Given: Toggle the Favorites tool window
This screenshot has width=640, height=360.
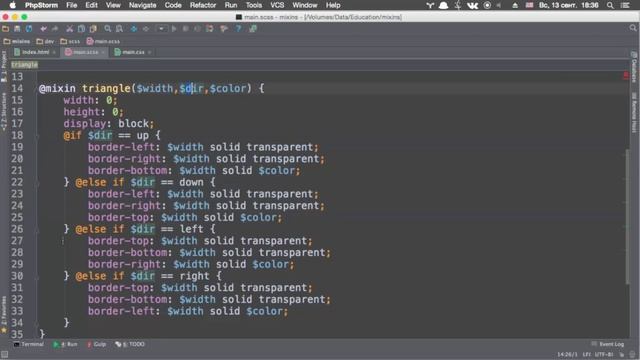Looking at the screenshot, I should [4, 314].
